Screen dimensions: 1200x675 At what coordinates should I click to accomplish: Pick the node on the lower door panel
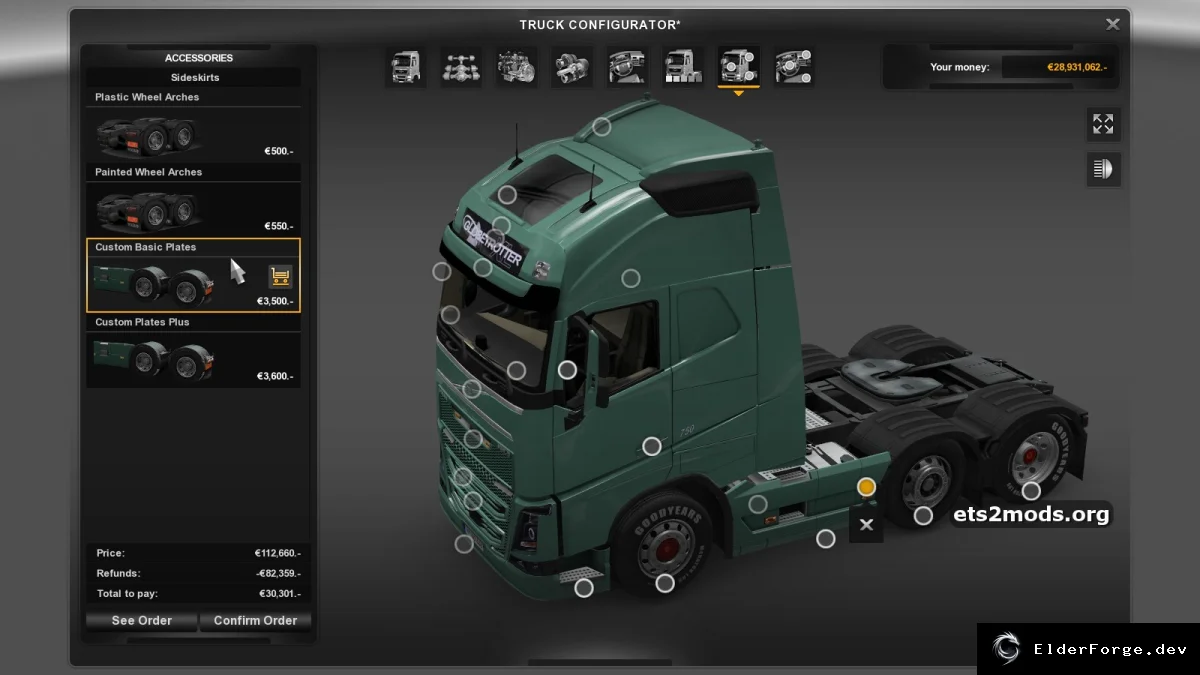[x=651, y=446]
